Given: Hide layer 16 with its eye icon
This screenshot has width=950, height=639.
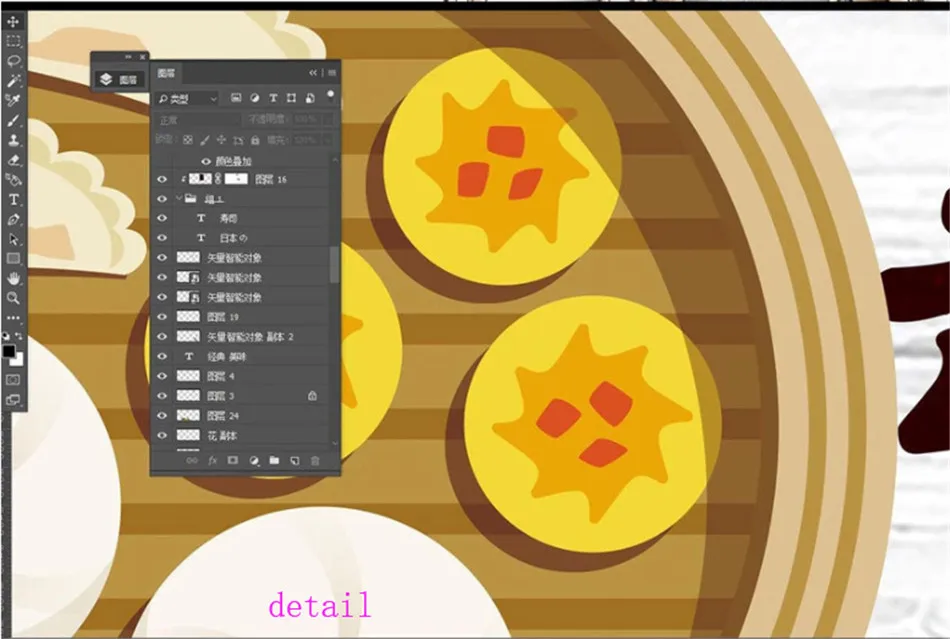Looking at the screenshot, I should pos(162,179).
